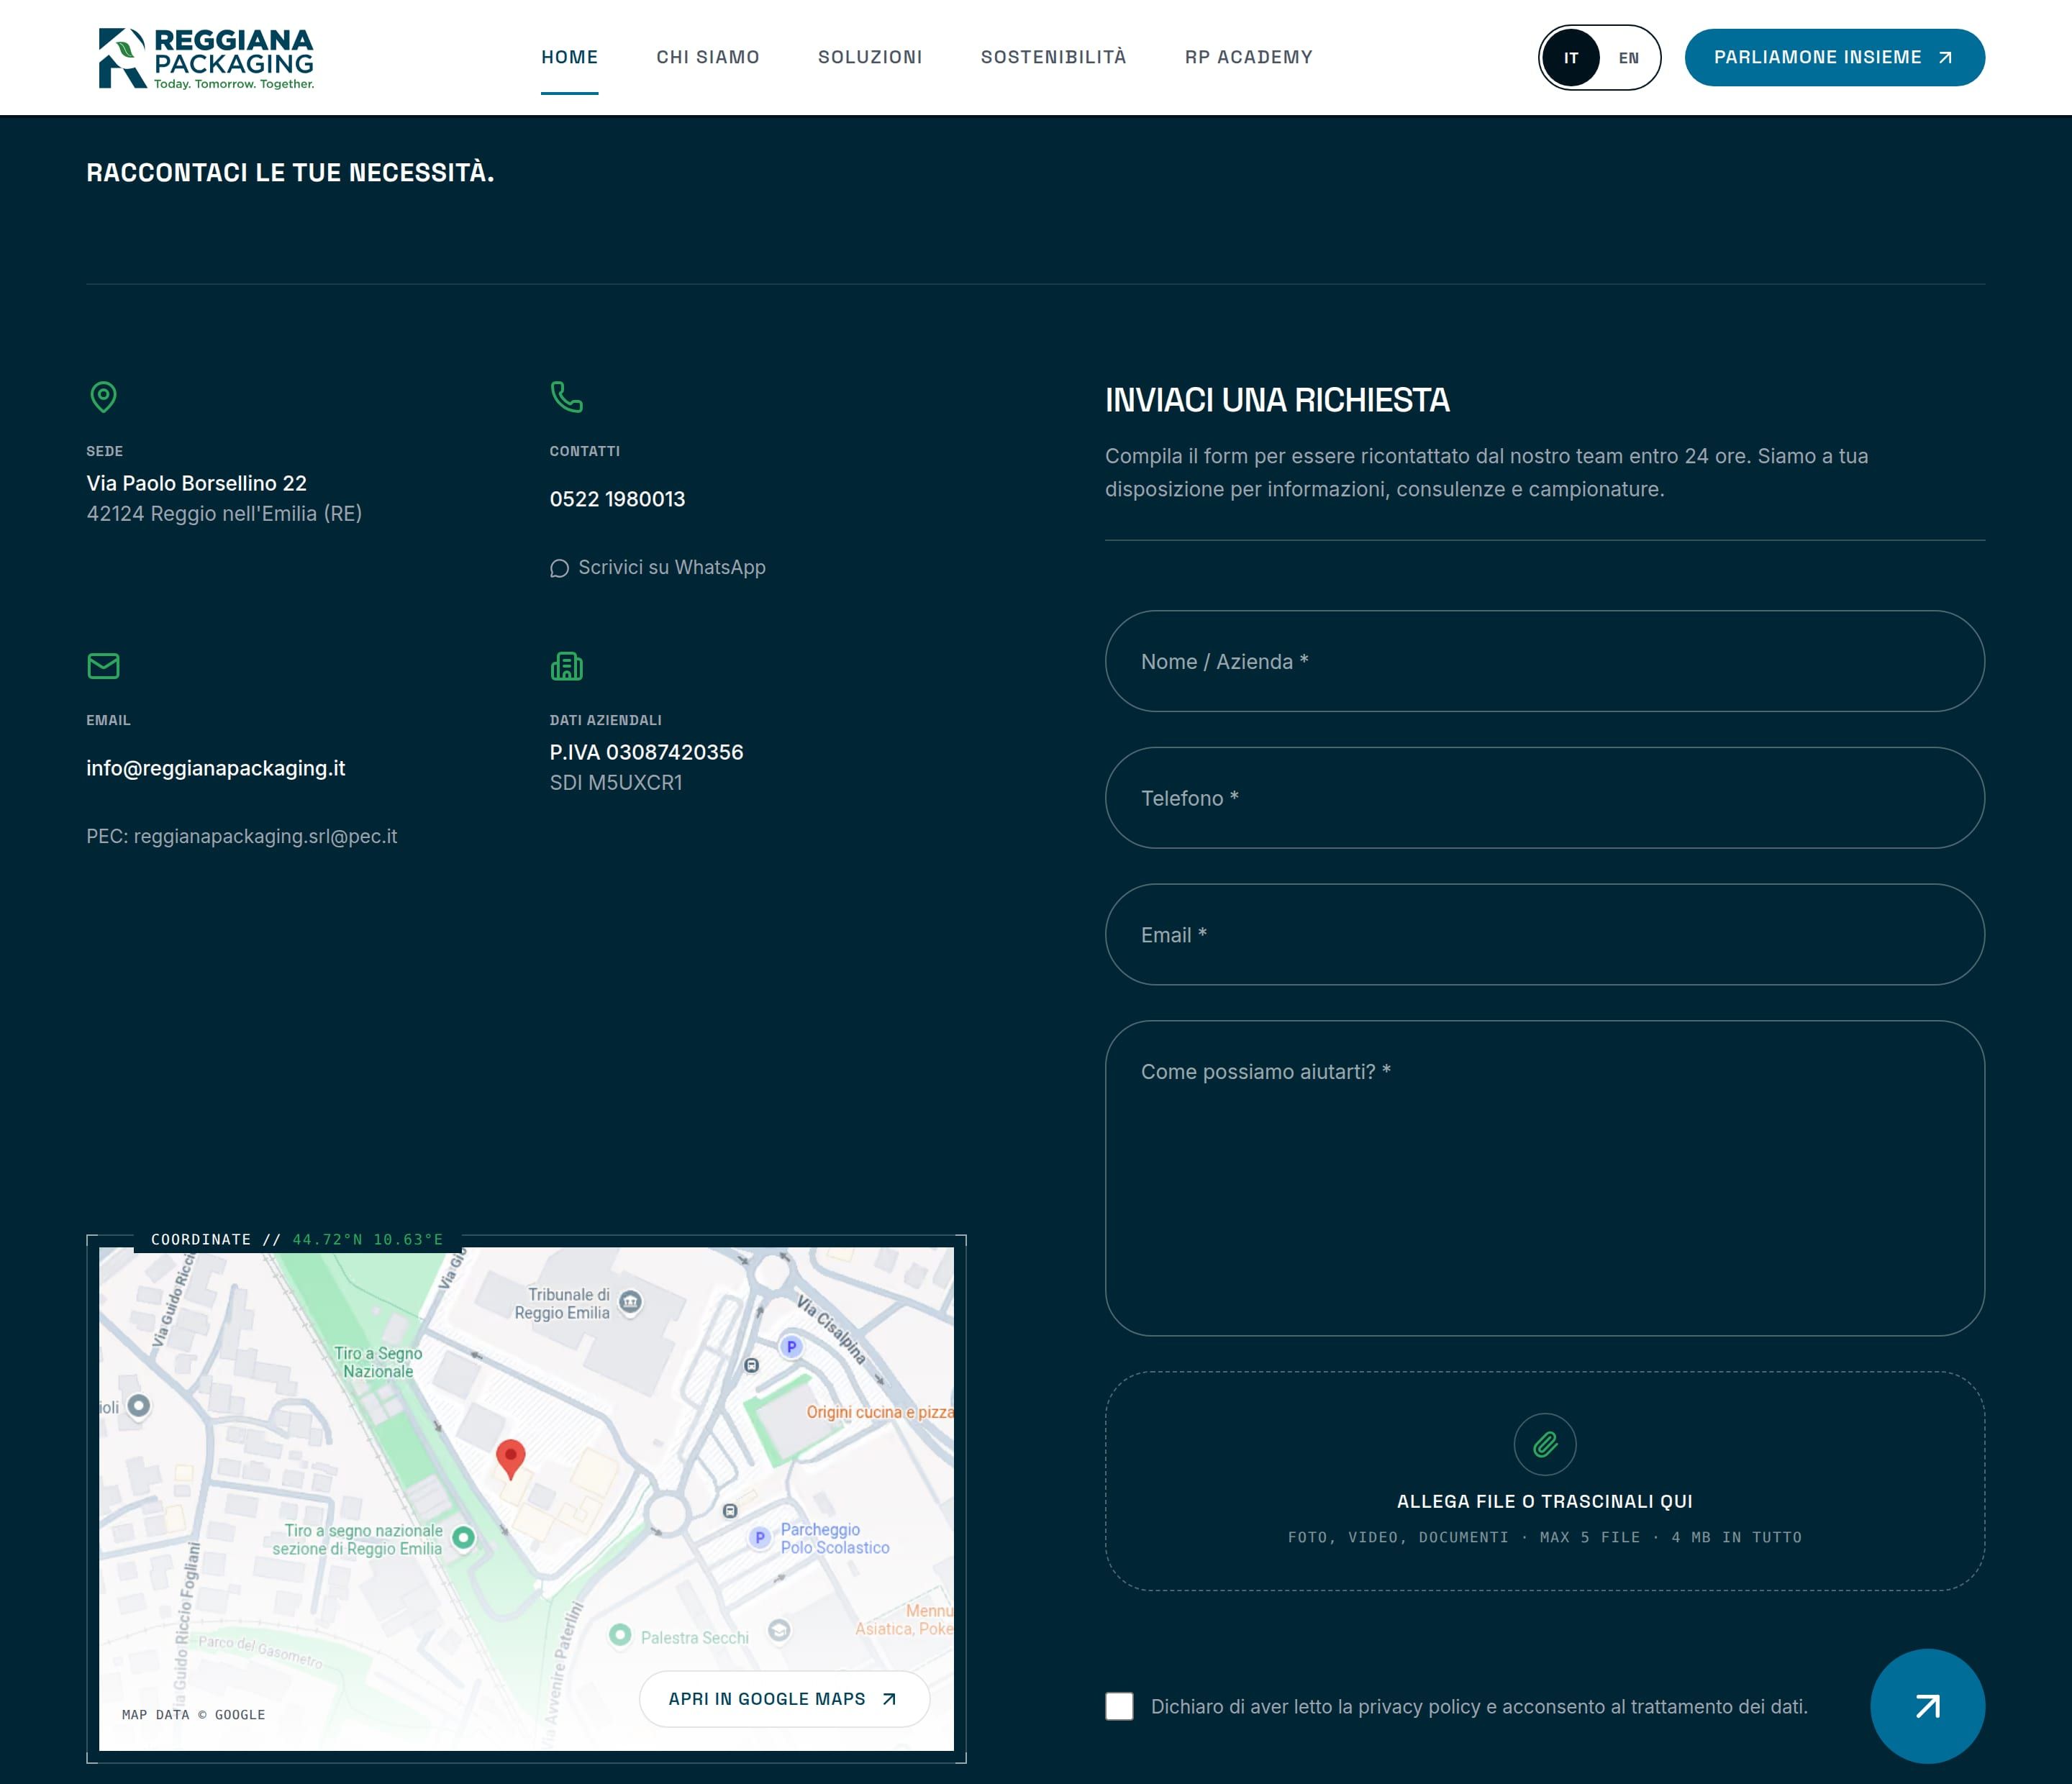Open the Home menu item
This screenshot has width=2072, height=1784.
(x=569, y=57)
